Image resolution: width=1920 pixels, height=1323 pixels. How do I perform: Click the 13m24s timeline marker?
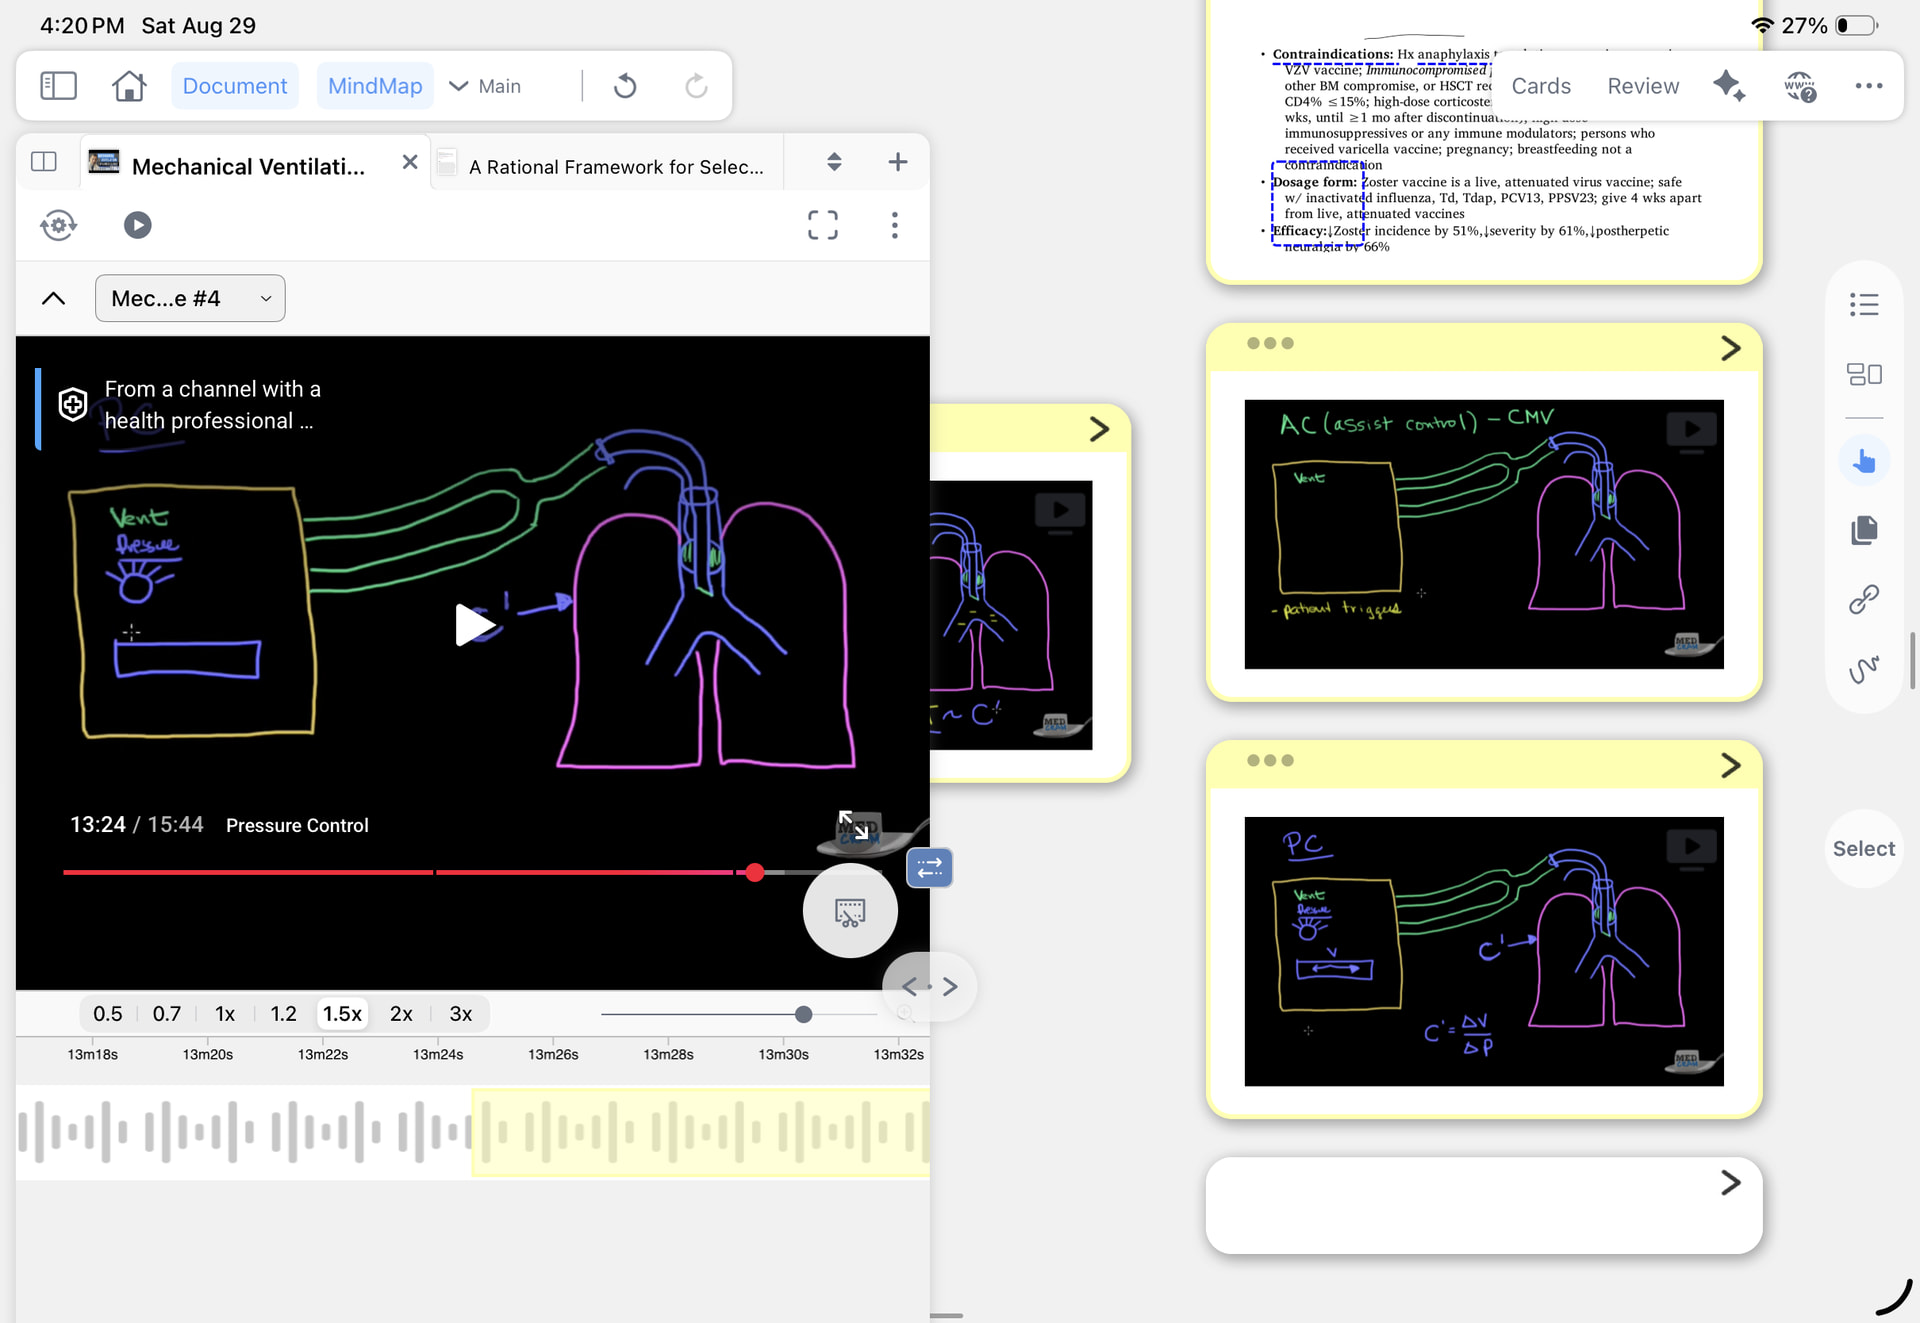[x=438, y=1054]
